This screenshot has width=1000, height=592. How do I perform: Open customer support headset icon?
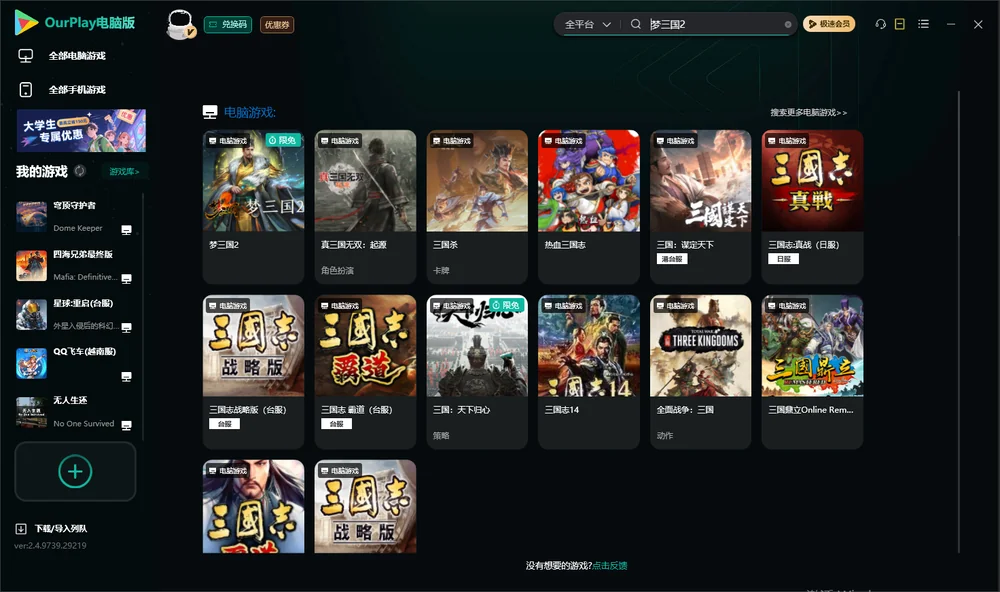(881, 24)
